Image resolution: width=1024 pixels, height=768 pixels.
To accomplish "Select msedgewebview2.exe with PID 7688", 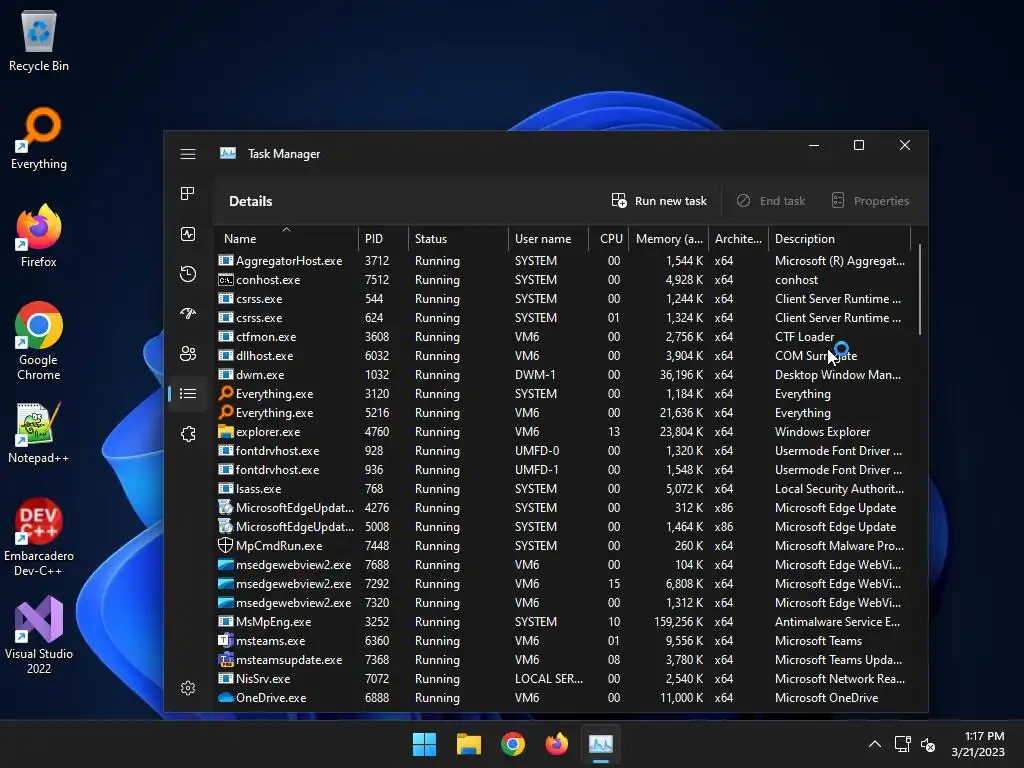I will [564, 564].
